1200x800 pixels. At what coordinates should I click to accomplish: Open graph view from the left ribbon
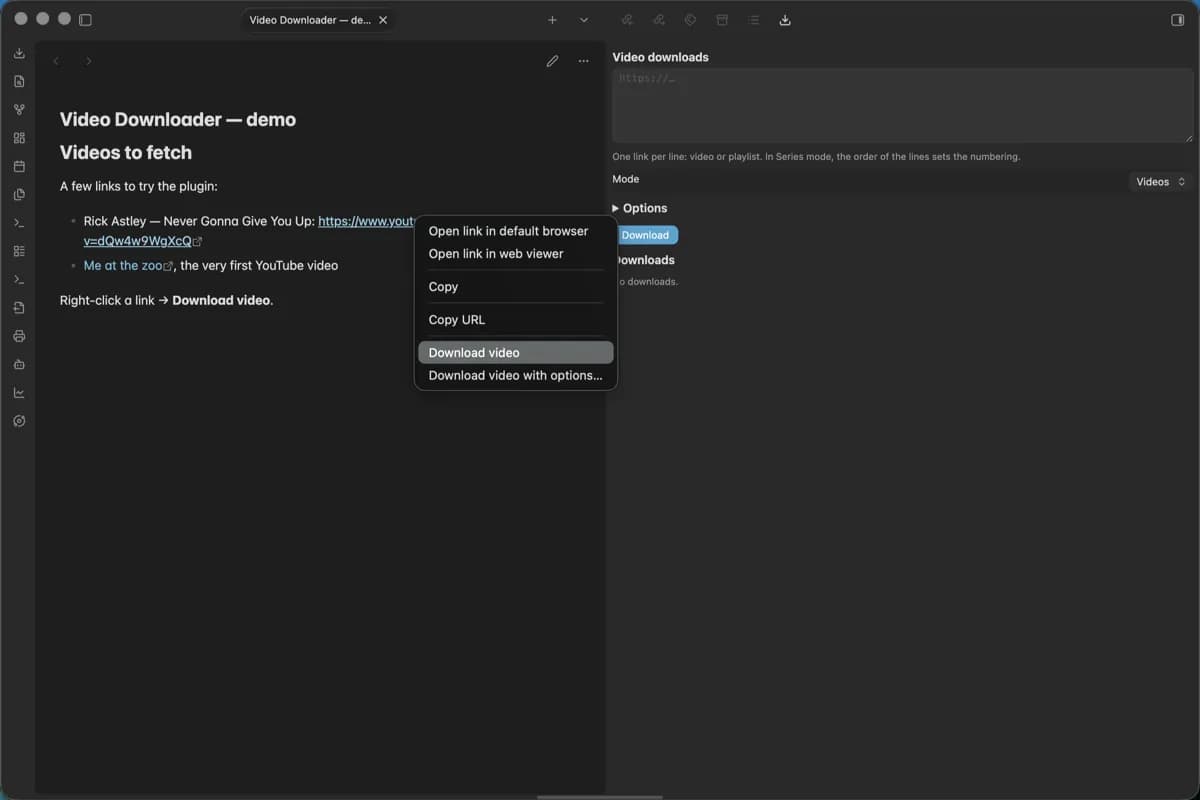coord(19,110)
